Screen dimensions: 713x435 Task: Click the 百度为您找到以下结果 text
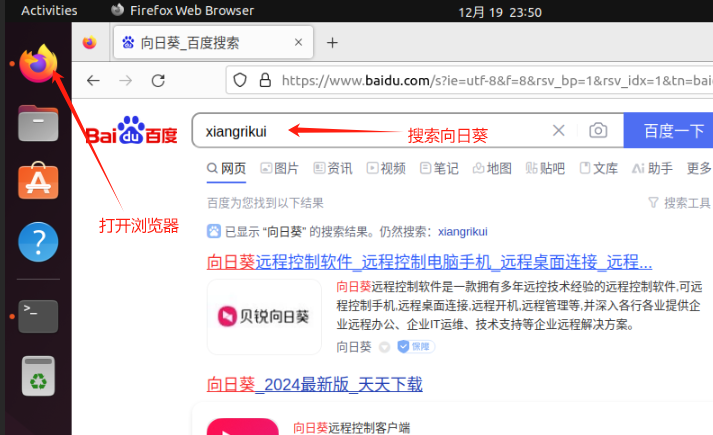(x=265, y=203)
